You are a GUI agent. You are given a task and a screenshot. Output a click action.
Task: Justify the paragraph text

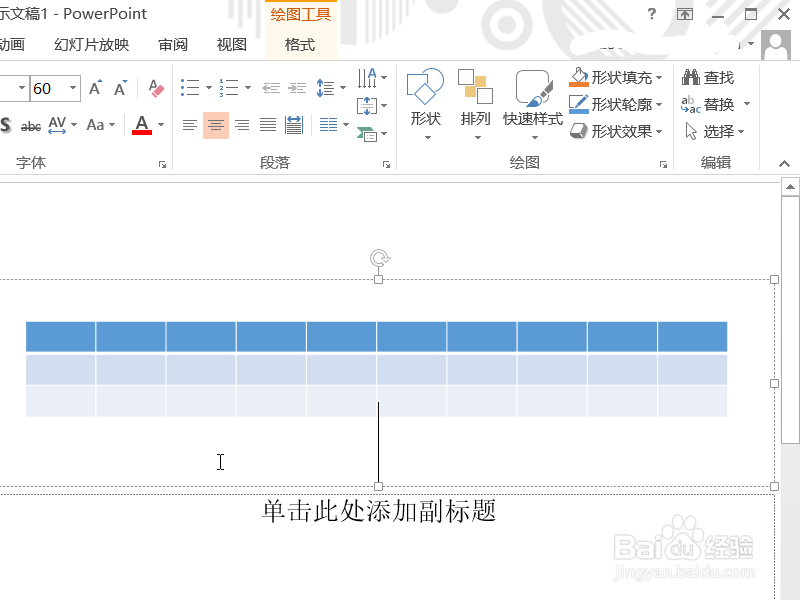[268, 125]
